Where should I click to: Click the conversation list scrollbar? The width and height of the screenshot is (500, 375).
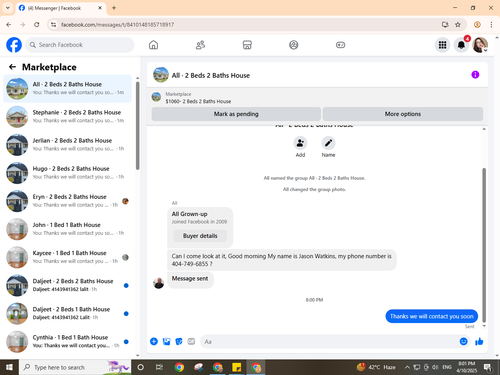pos(138,125)
